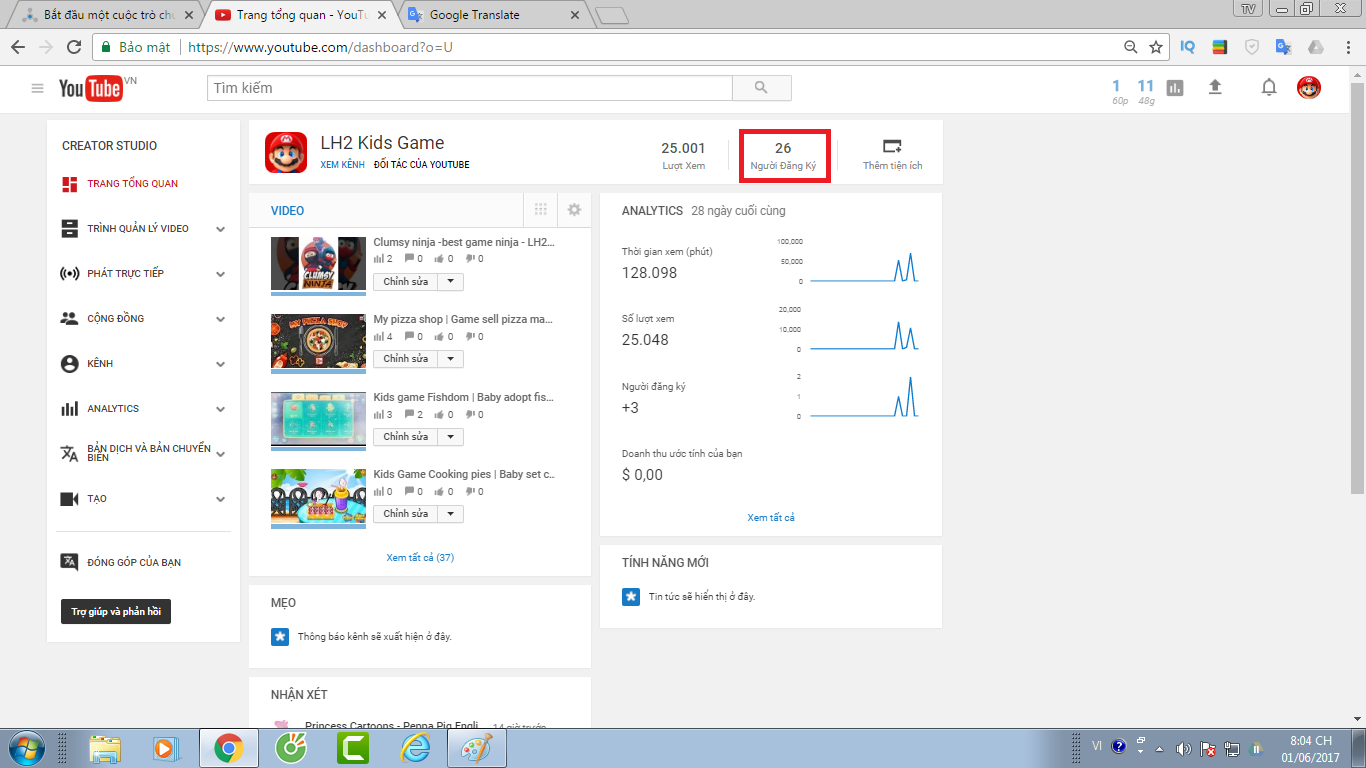Click the Tìm kiếm search field

pyautogui.click(x=470, y=88)
